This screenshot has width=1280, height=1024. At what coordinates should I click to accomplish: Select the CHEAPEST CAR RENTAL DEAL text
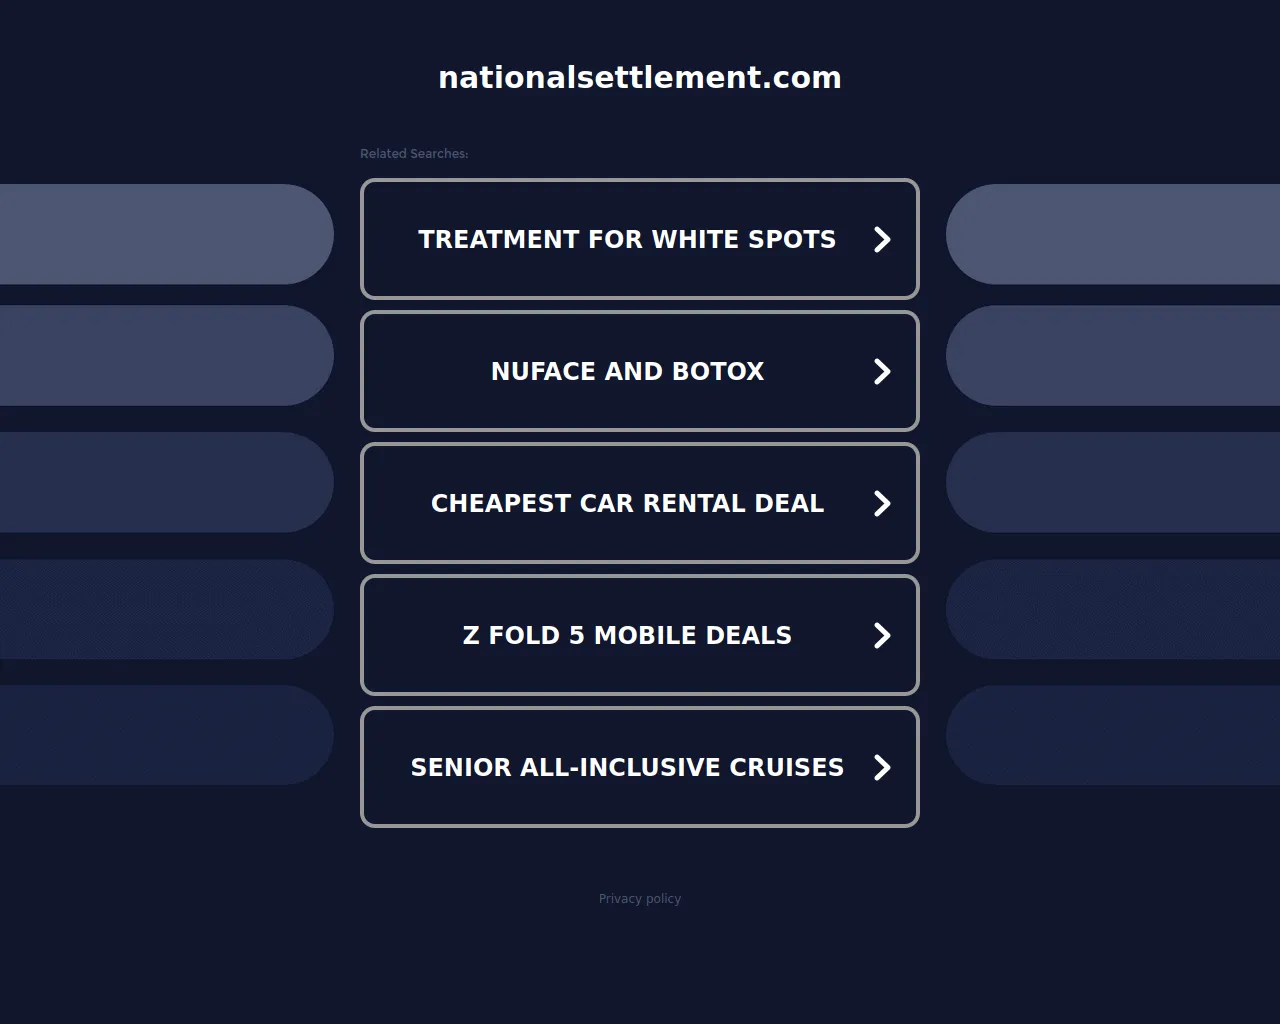(627, 504)
